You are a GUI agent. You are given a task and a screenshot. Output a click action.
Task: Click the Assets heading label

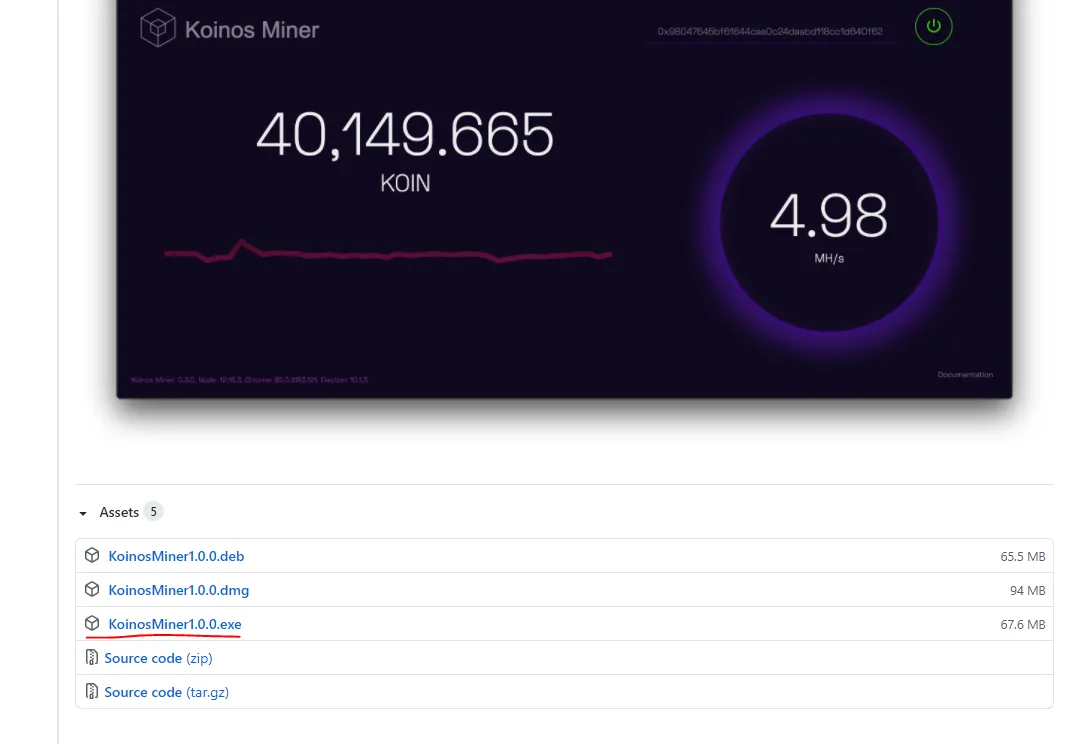tap(119, 512)
